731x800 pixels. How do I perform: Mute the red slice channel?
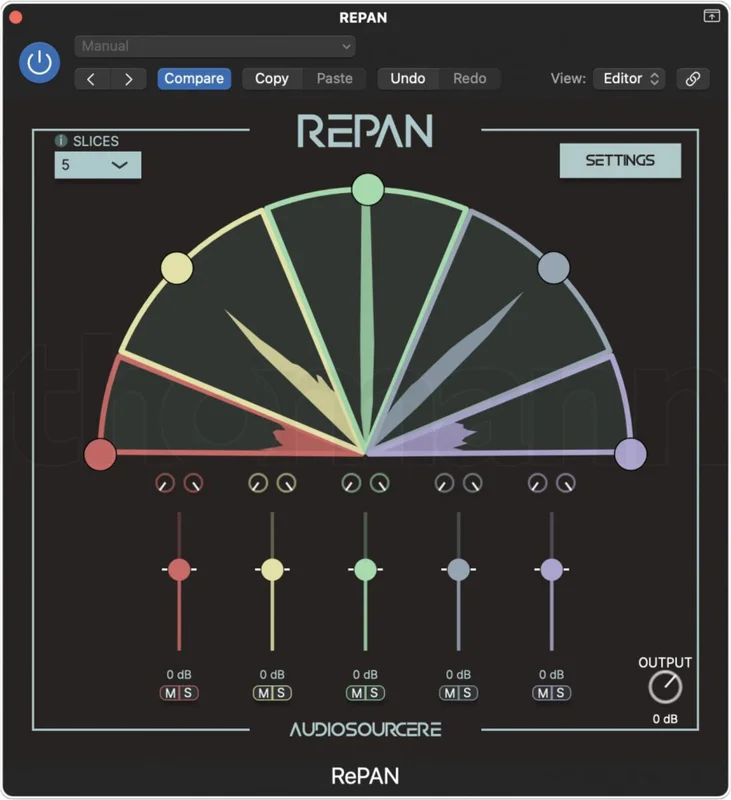(x=170, y=693)
